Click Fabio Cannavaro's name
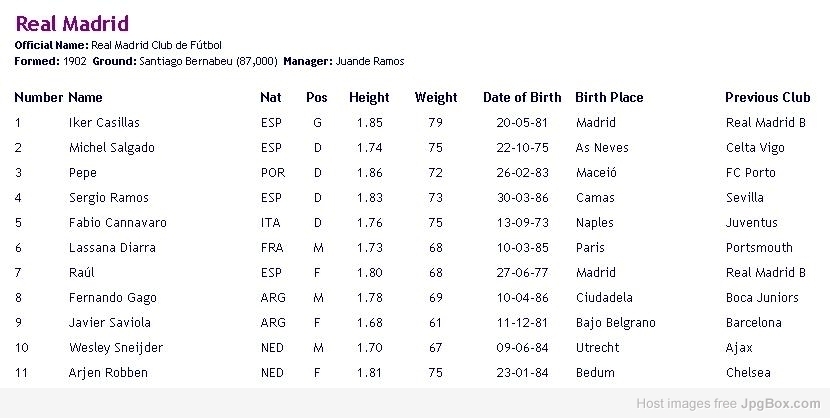Image resolution: width=830 pixels, height=418 pixels. 118,223
